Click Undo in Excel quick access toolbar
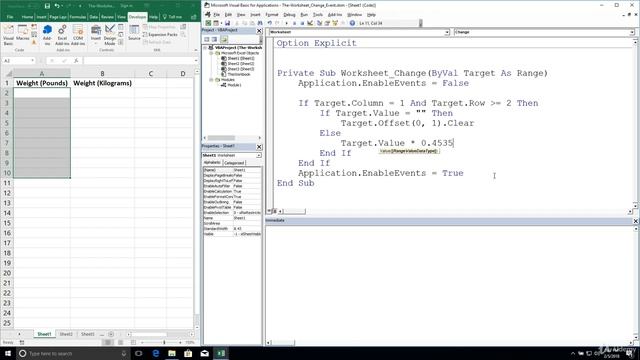 click(x=57, y=6)
